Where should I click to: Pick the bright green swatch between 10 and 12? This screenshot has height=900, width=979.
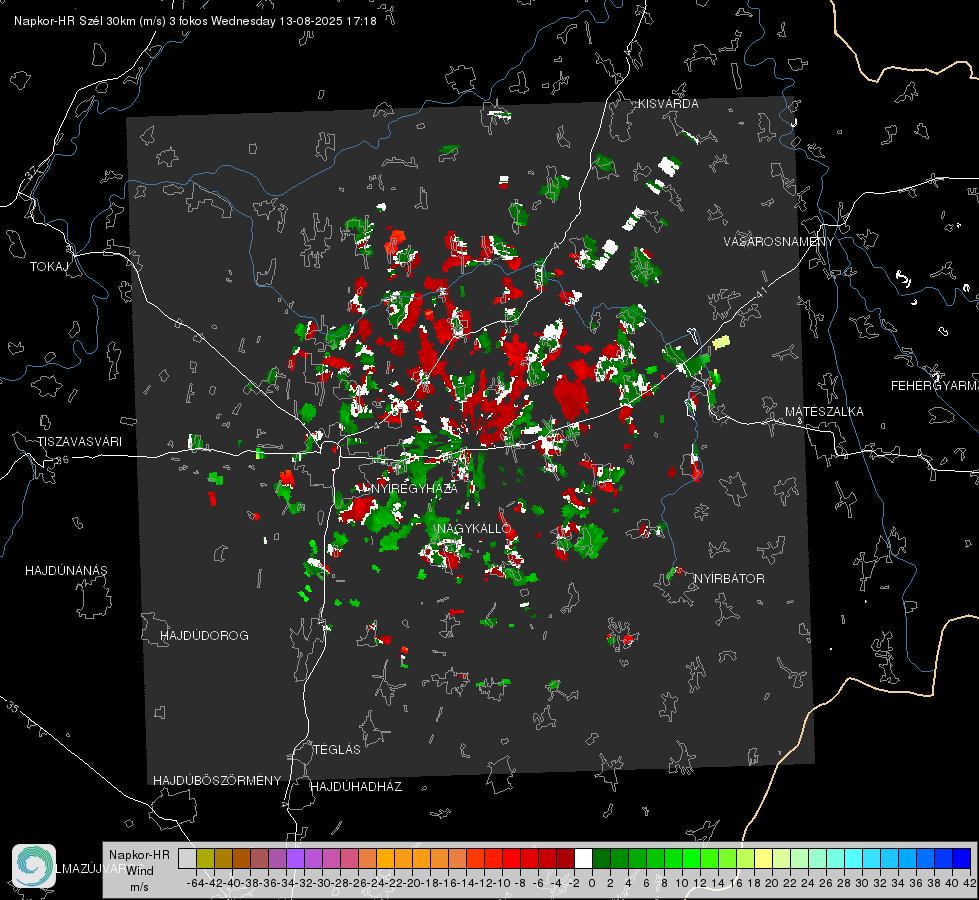(691, 858)
